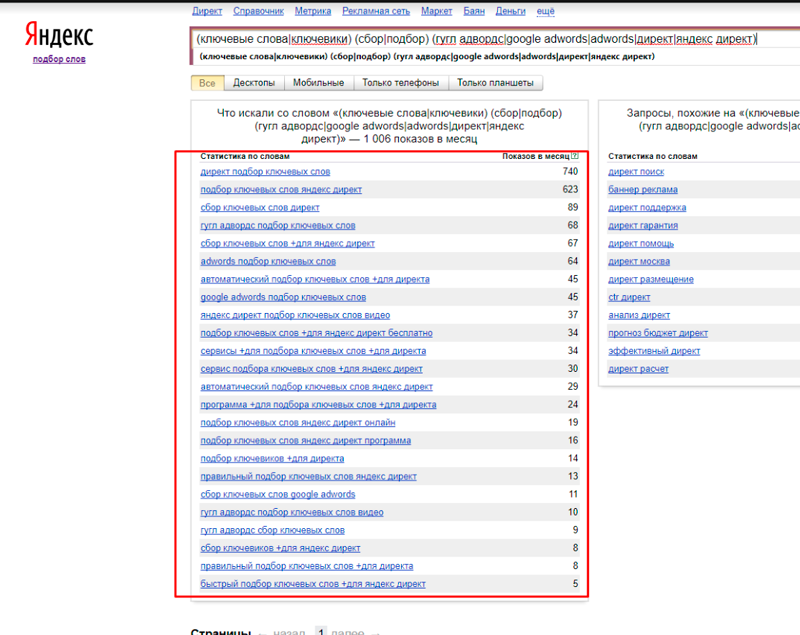Open similar query директ москва
The height and width of the screenshot is (635, 800).
(x=639, y=261)
